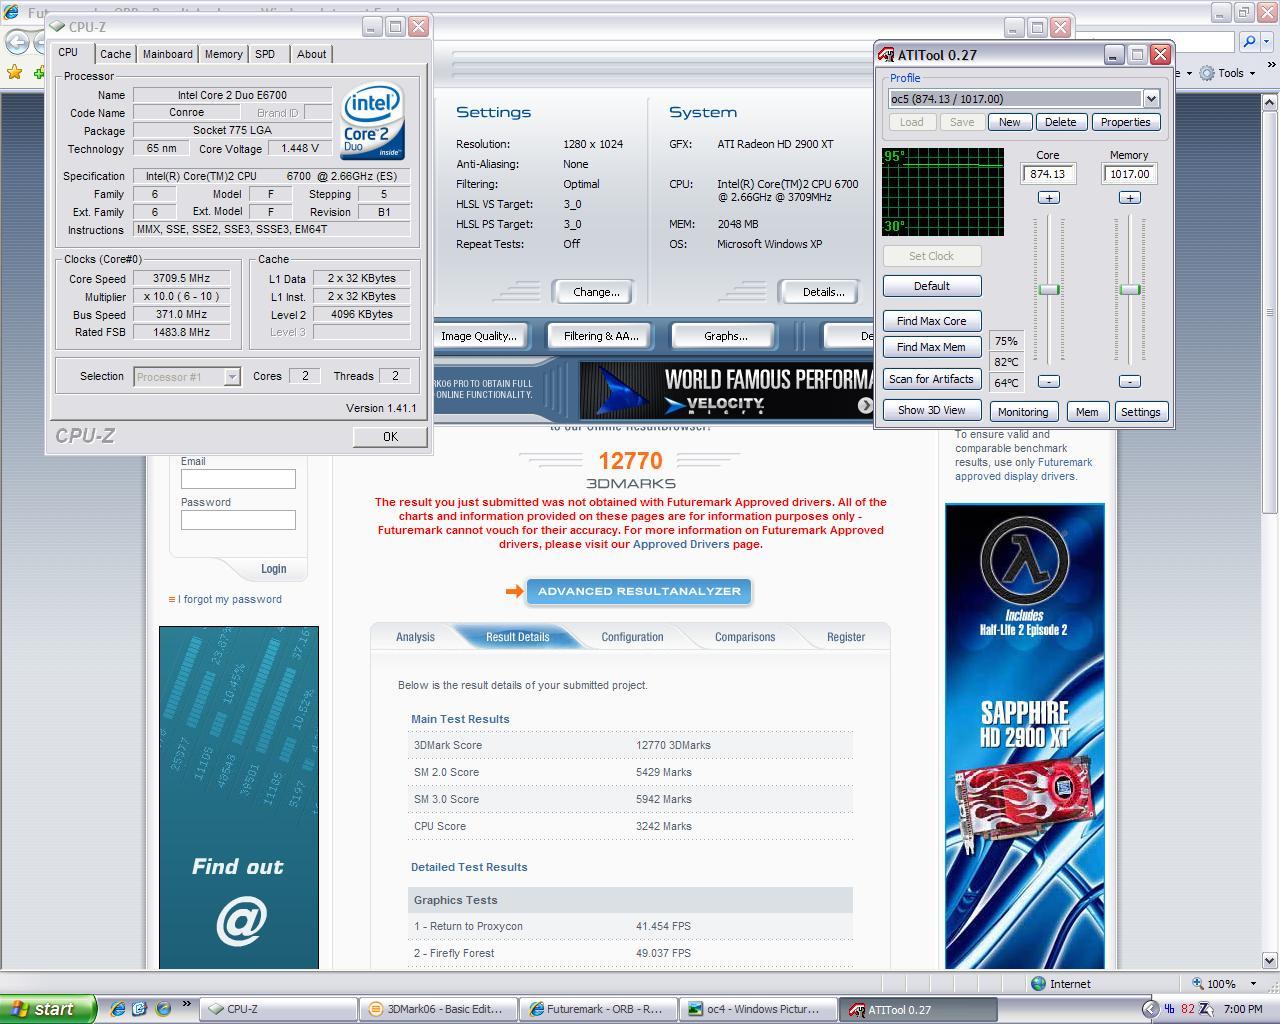Image resolution: width=1280 pixels, height=1024 pixels.
Task: Click the Default button in ATITool
Action: click(932, 286)
